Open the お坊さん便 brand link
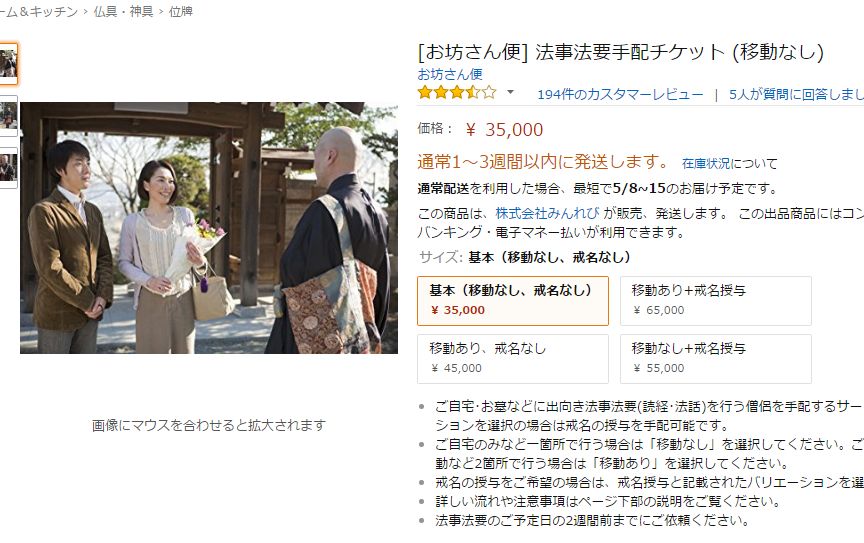This screenshot has height=543, width=864. [x=450, y=74]
